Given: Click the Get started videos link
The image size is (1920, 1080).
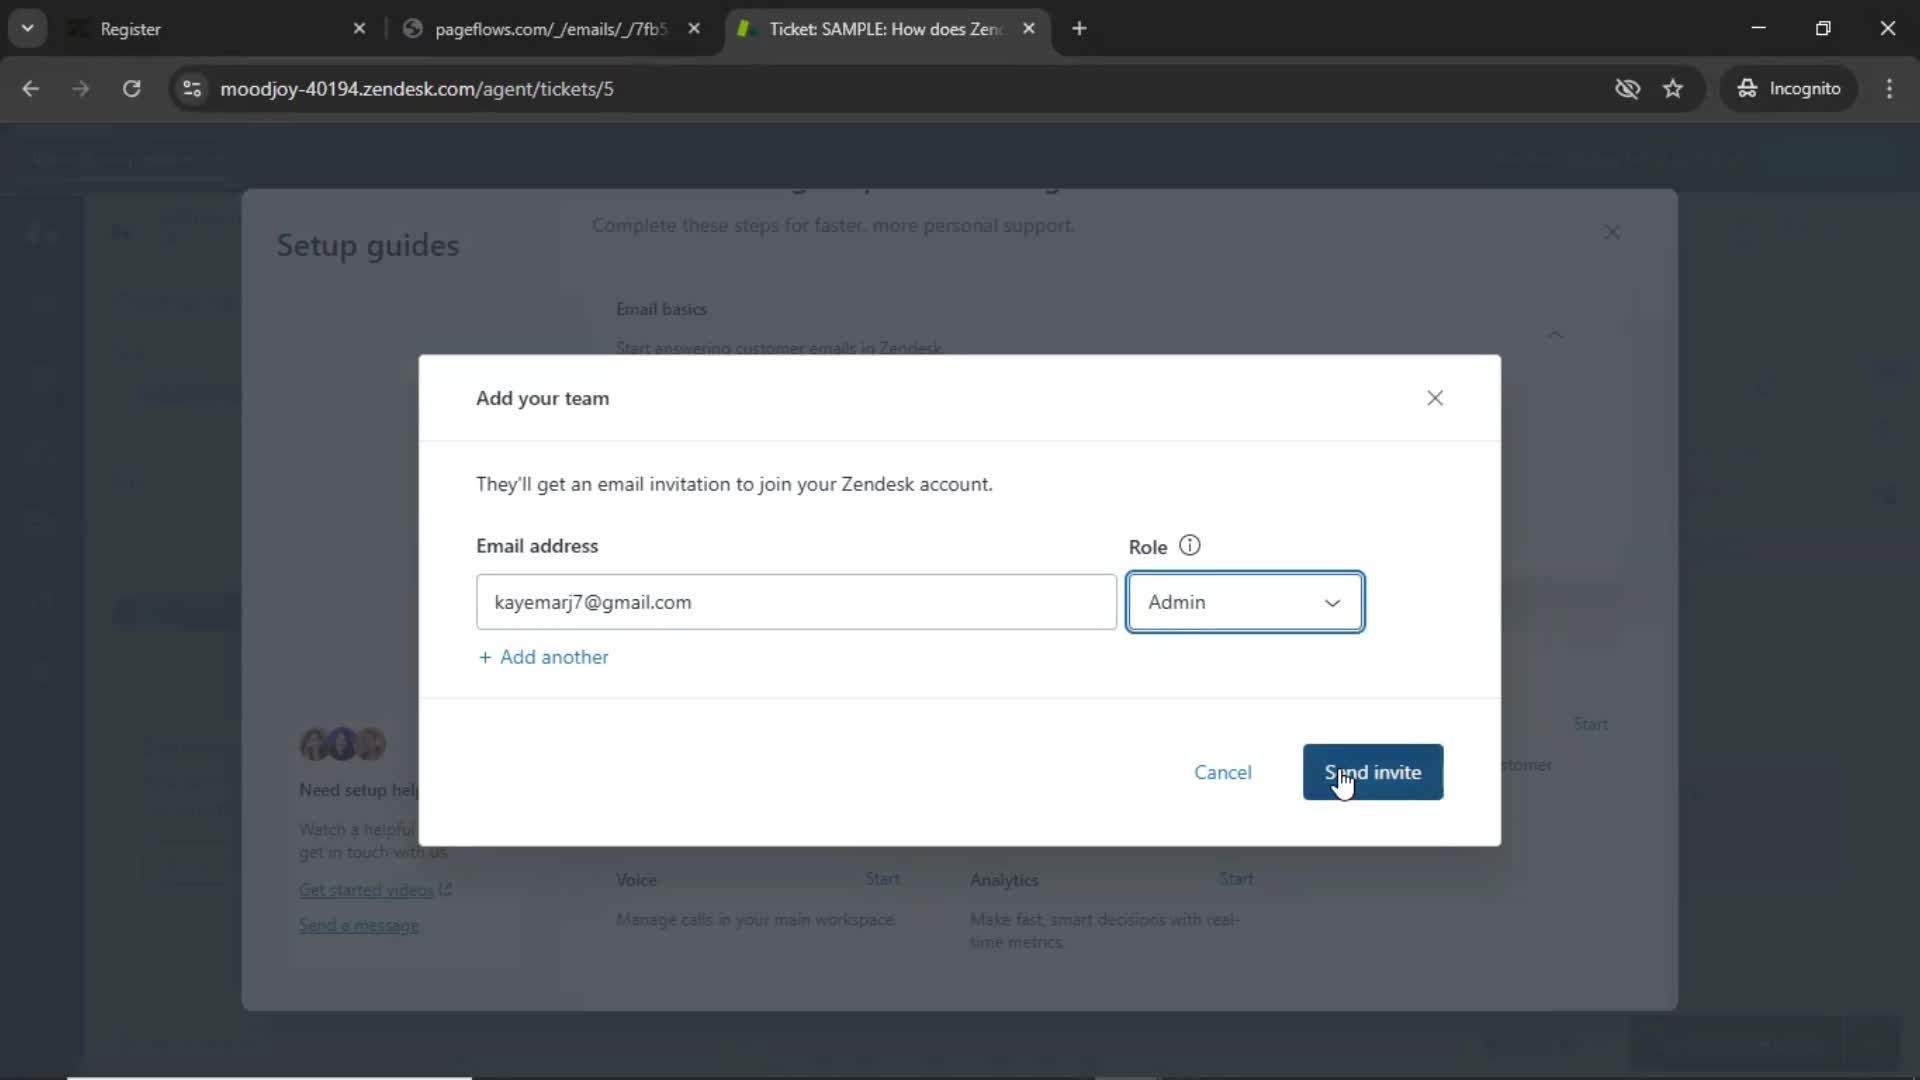Looking at the screenshot, I should click(x=375, y=890).
